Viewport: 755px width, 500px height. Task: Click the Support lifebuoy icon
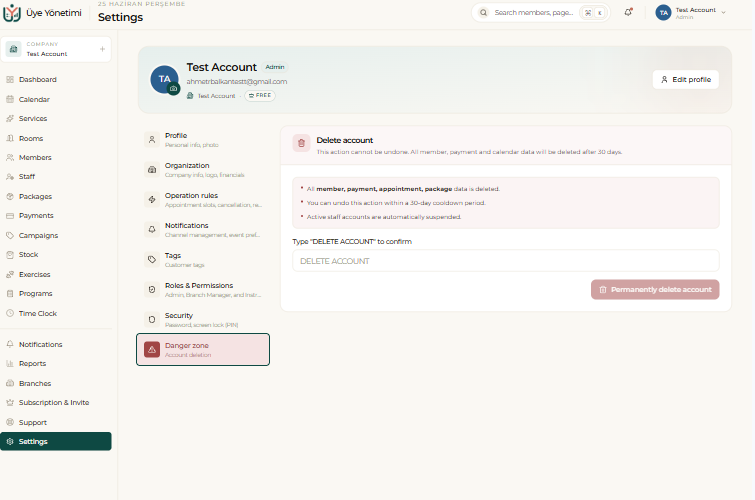pyautogui.click(x=10, y=422)
